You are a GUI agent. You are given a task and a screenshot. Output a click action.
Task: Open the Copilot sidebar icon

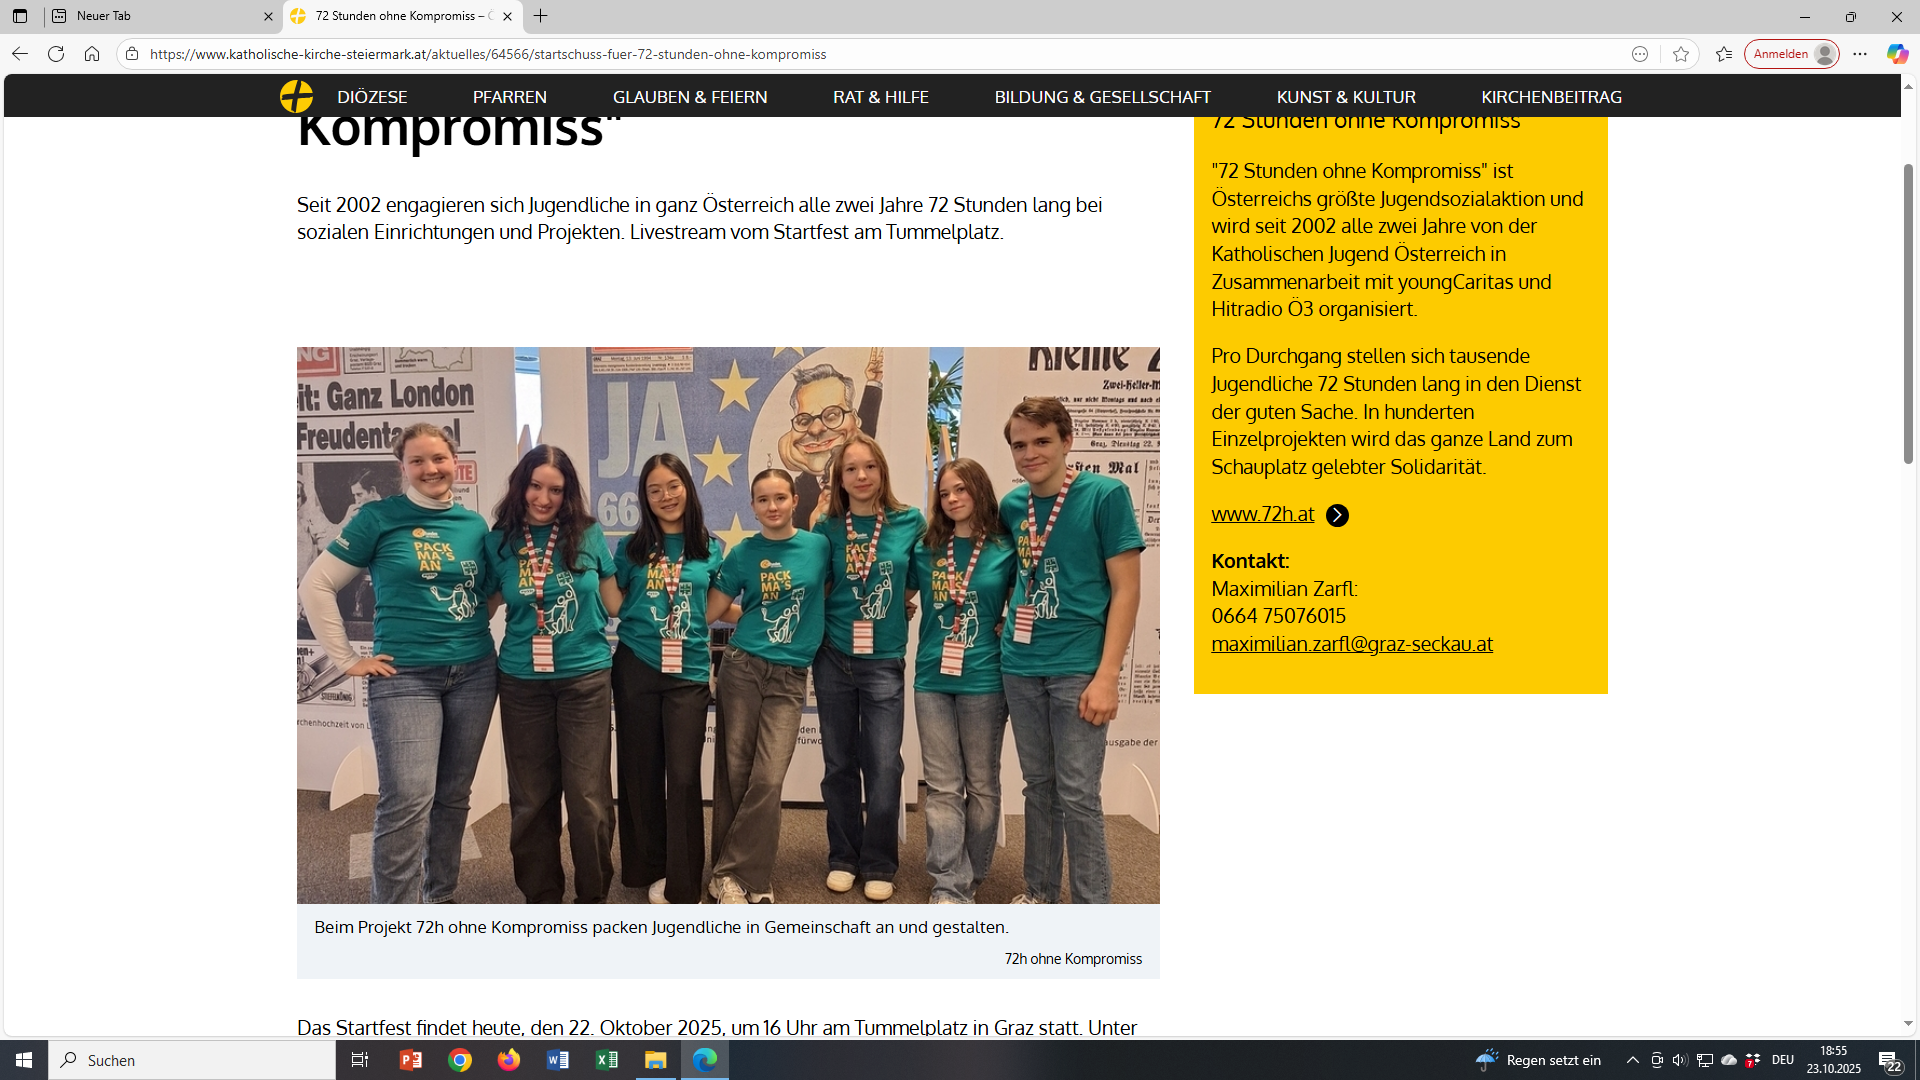[1897, 54]
